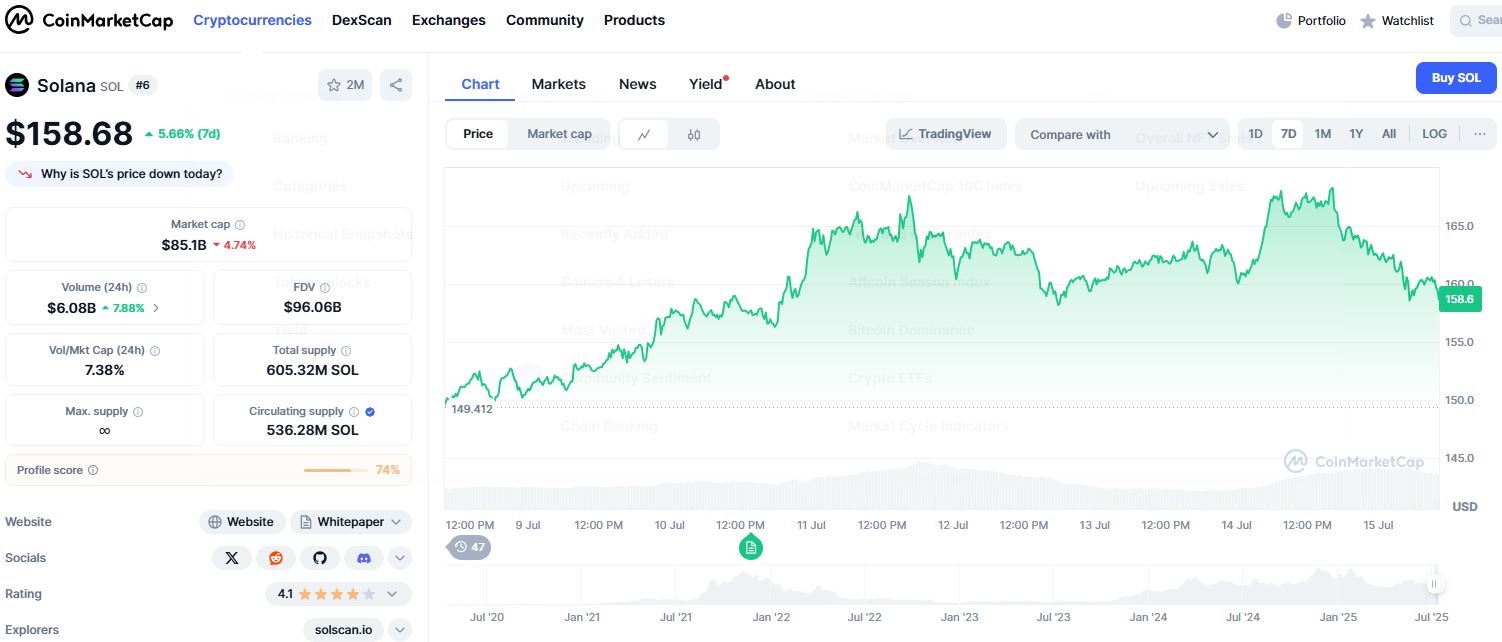
Task: Open Exchanges menu
Action: click(449, 20)
